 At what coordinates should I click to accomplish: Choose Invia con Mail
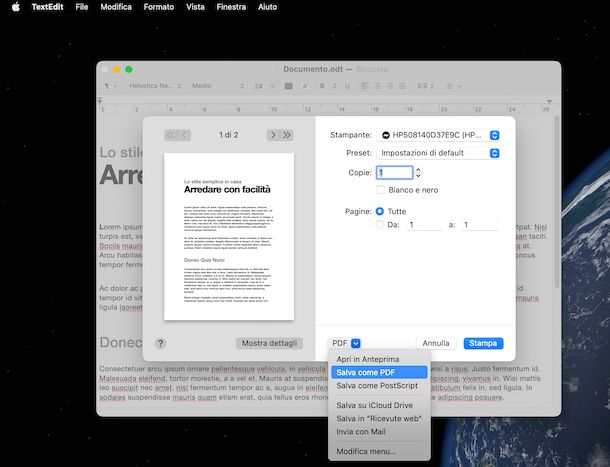[379, 432]
